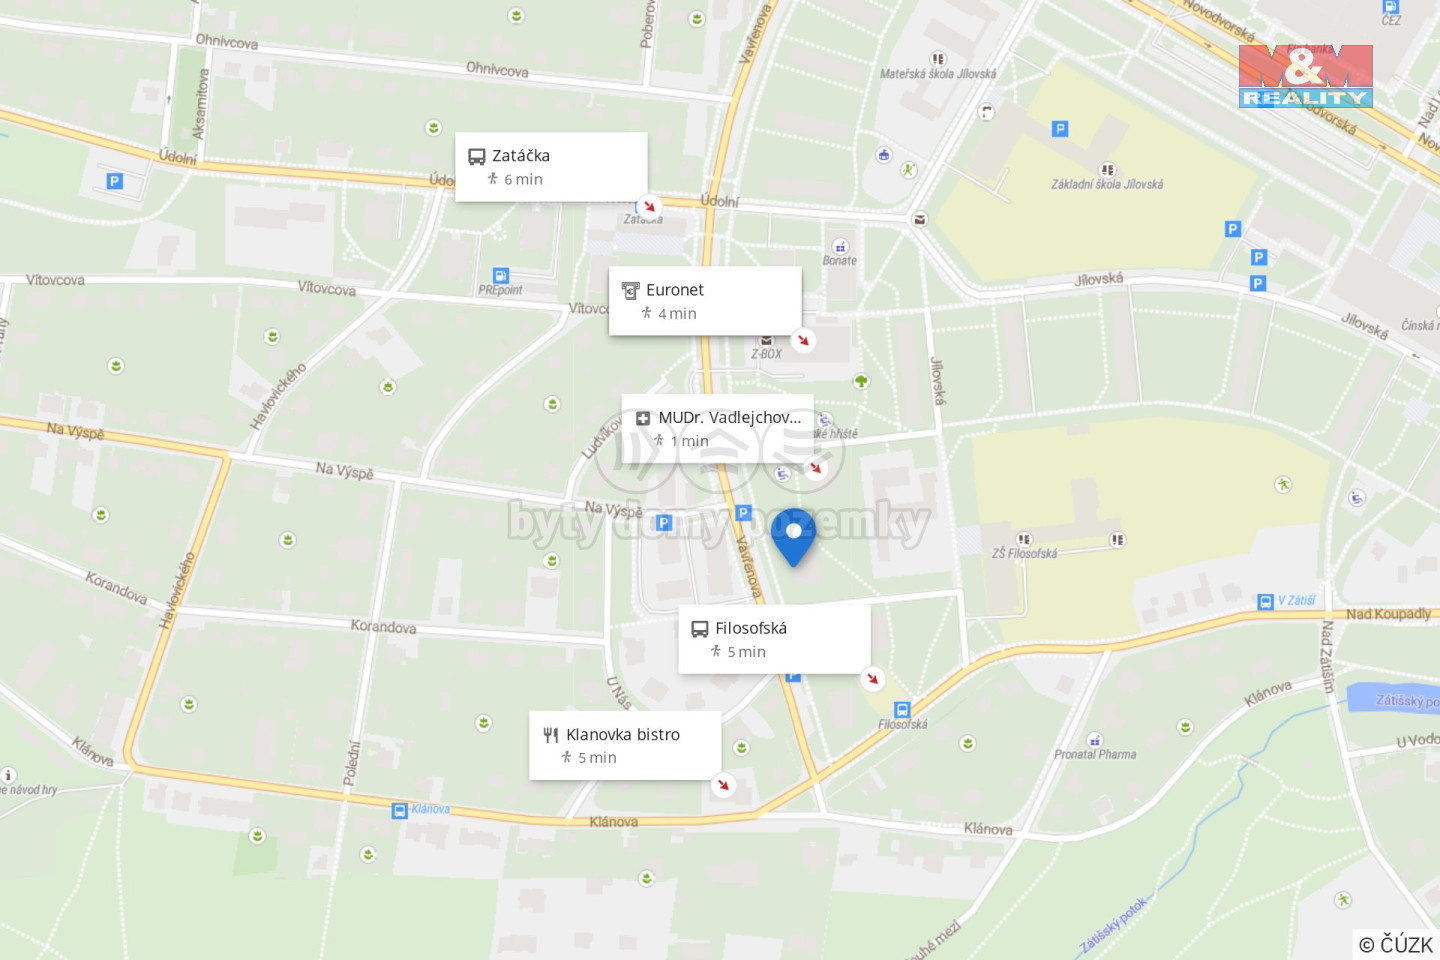Click red arrow marker beside Euronet card
The image size is (1440, 960).
click(x=803, y=340)
